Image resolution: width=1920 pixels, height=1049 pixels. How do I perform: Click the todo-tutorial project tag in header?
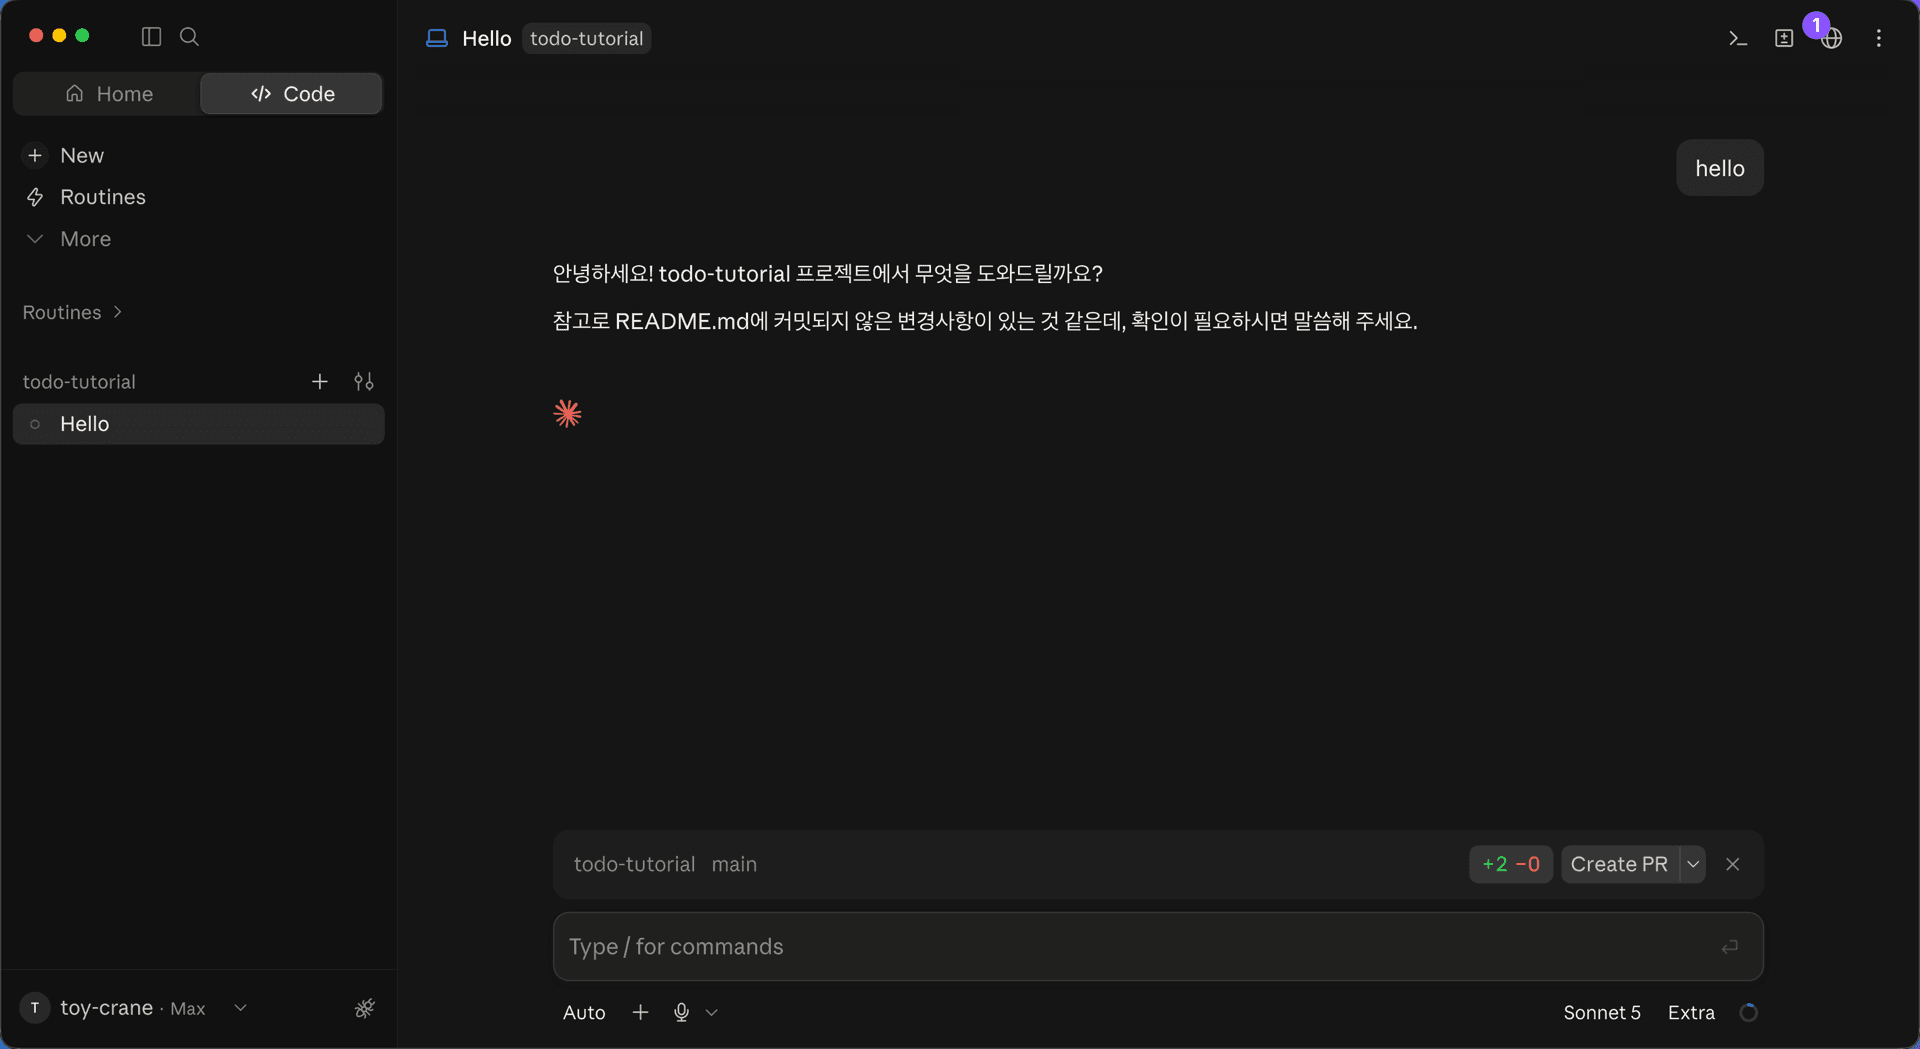(587, 38)
